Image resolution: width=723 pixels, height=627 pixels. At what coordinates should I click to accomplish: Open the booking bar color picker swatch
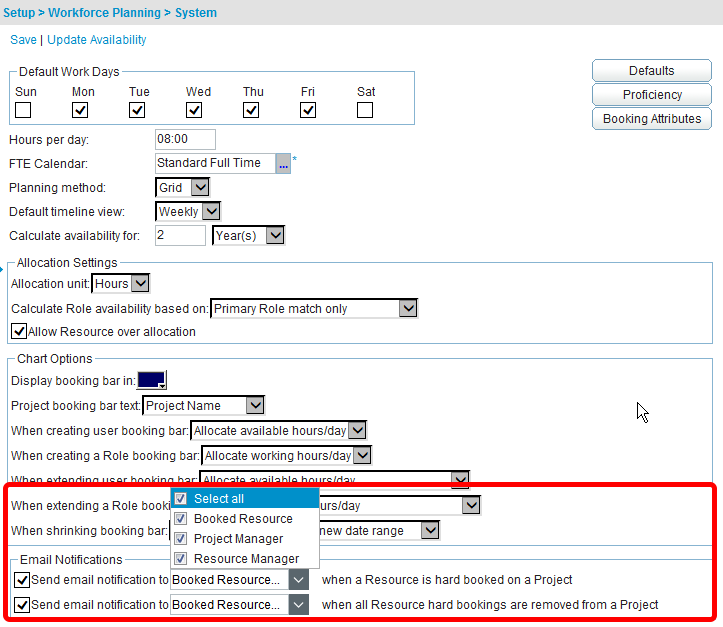(x=152, y=380)
